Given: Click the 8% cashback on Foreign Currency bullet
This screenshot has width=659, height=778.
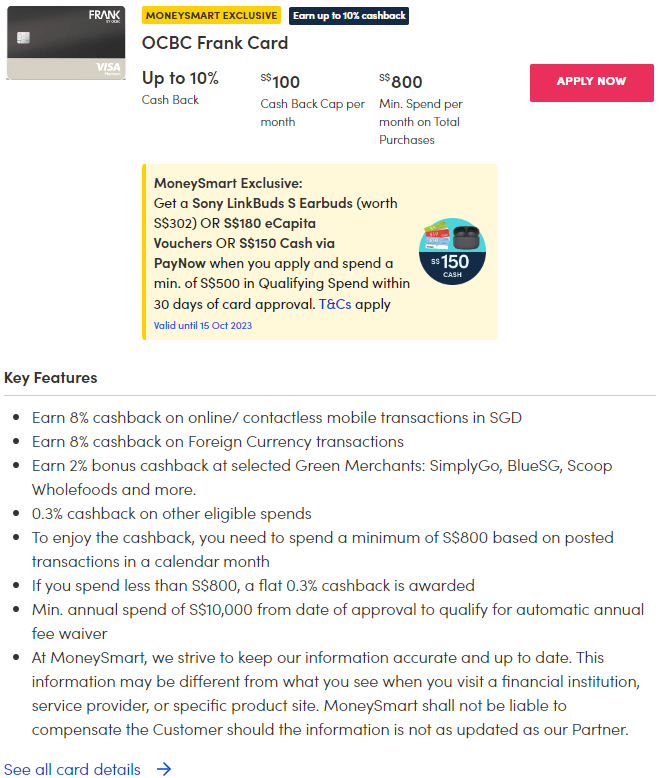Looking at the screenshot, I should tap(218, 441).
